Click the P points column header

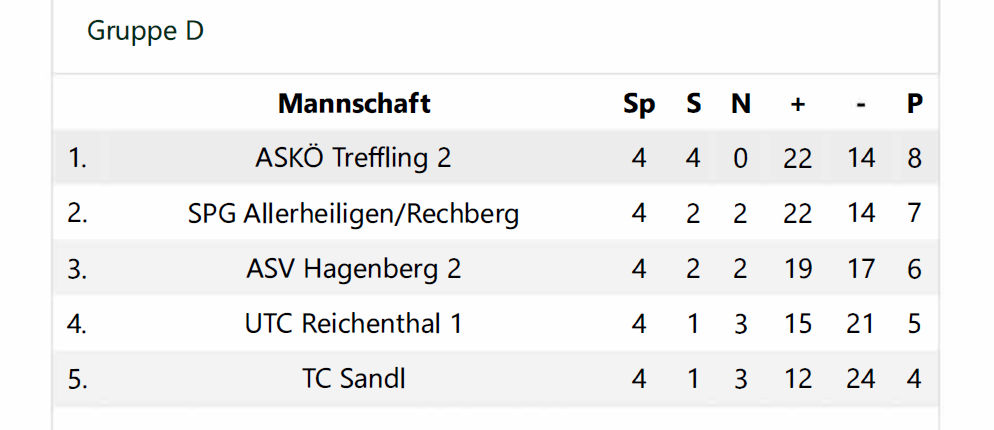[914, 103]
